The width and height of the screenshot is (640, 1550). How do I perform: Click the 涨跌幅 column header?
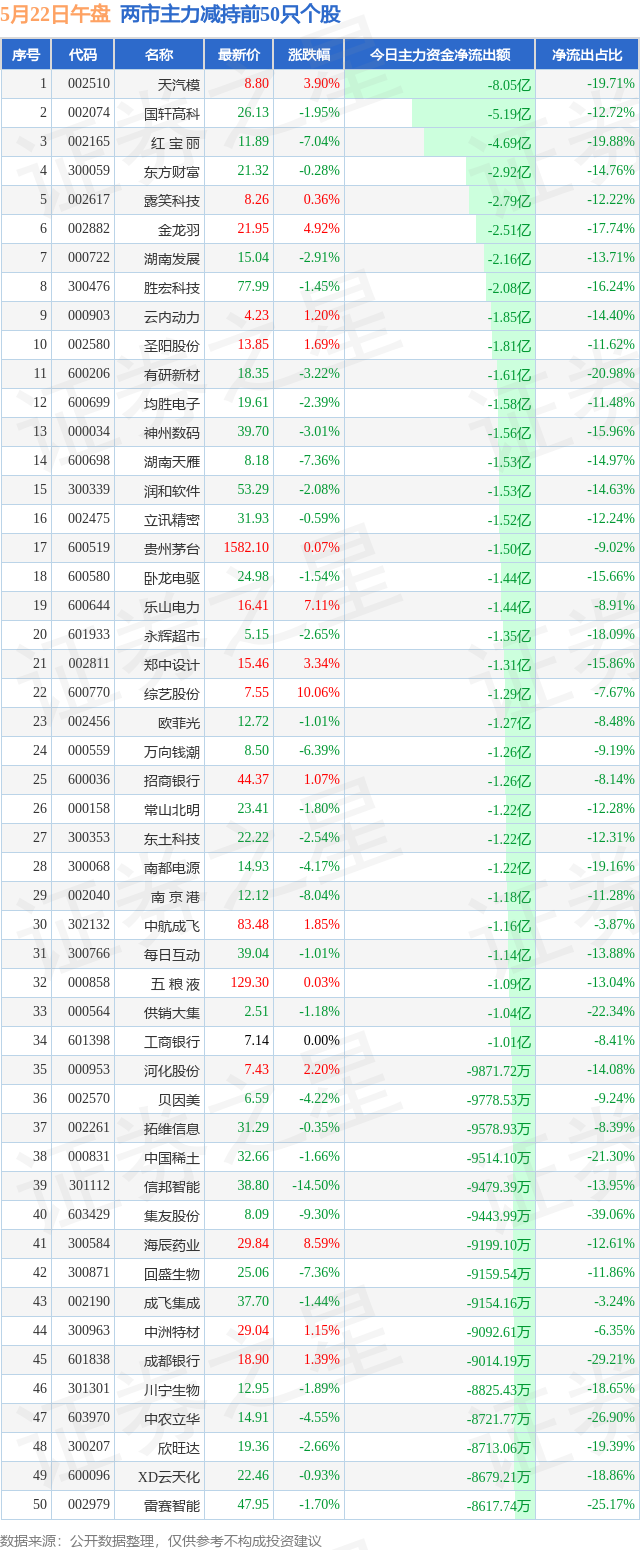click(308, 55)
